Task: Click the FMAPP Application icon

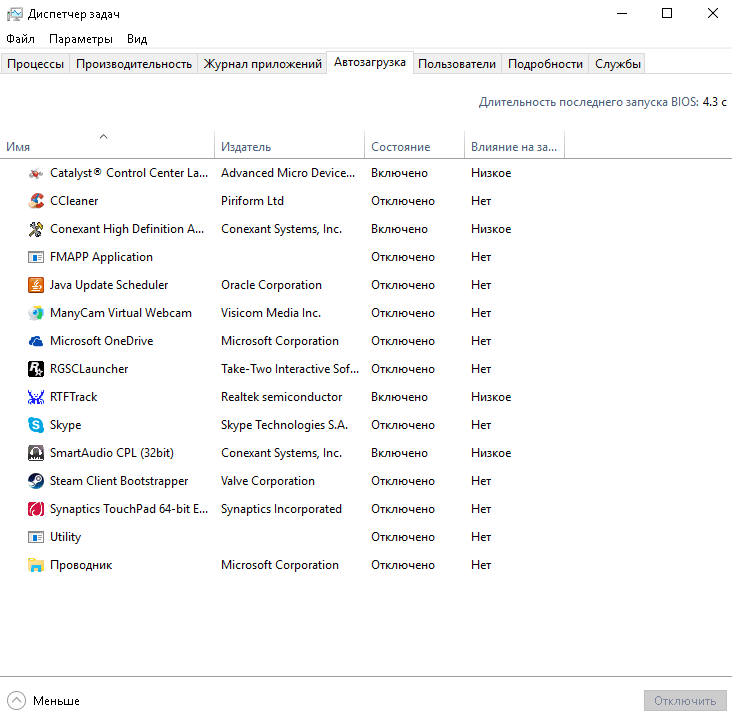Action: coord(36,257)
